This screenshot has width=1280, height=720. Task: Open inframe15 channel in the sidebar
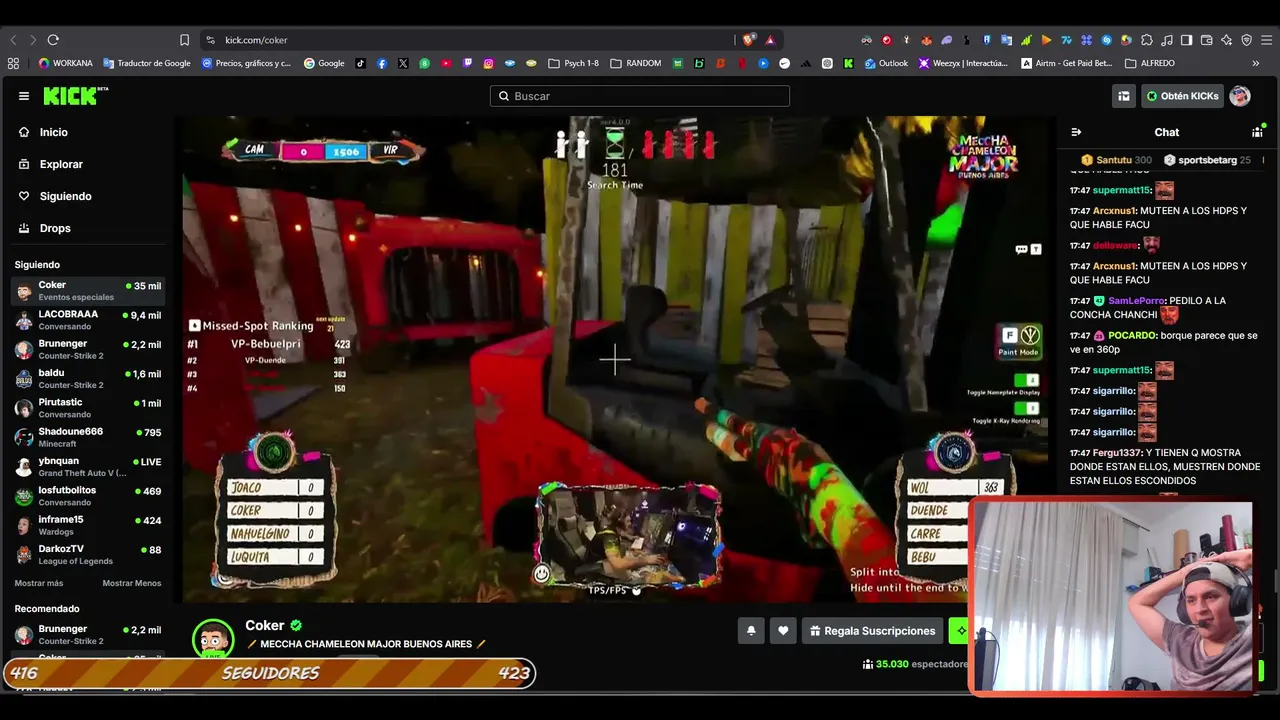click(x=88, y=525)
